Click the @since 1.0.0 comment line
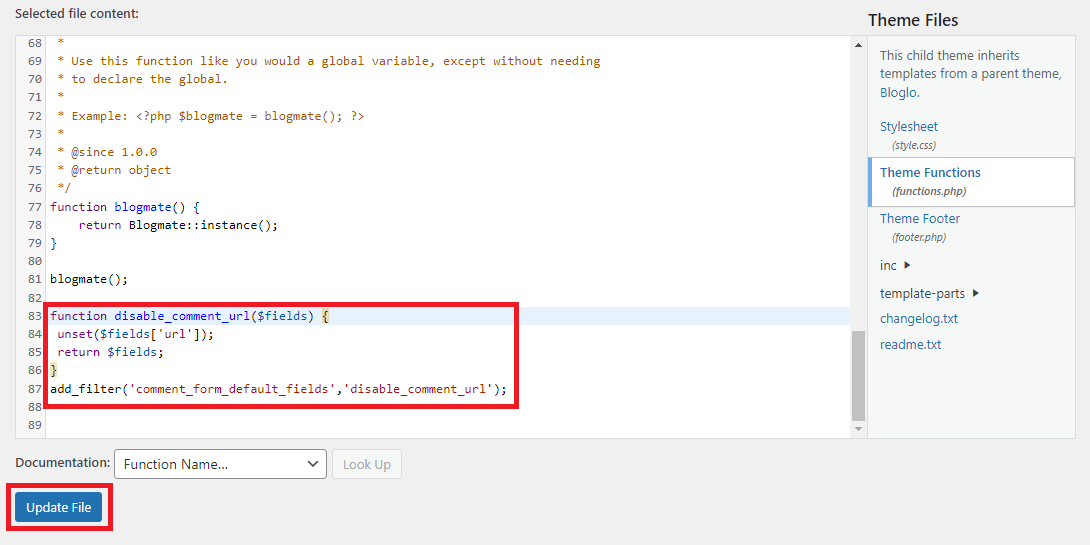The image size is (1090, 545). (107, 152)
